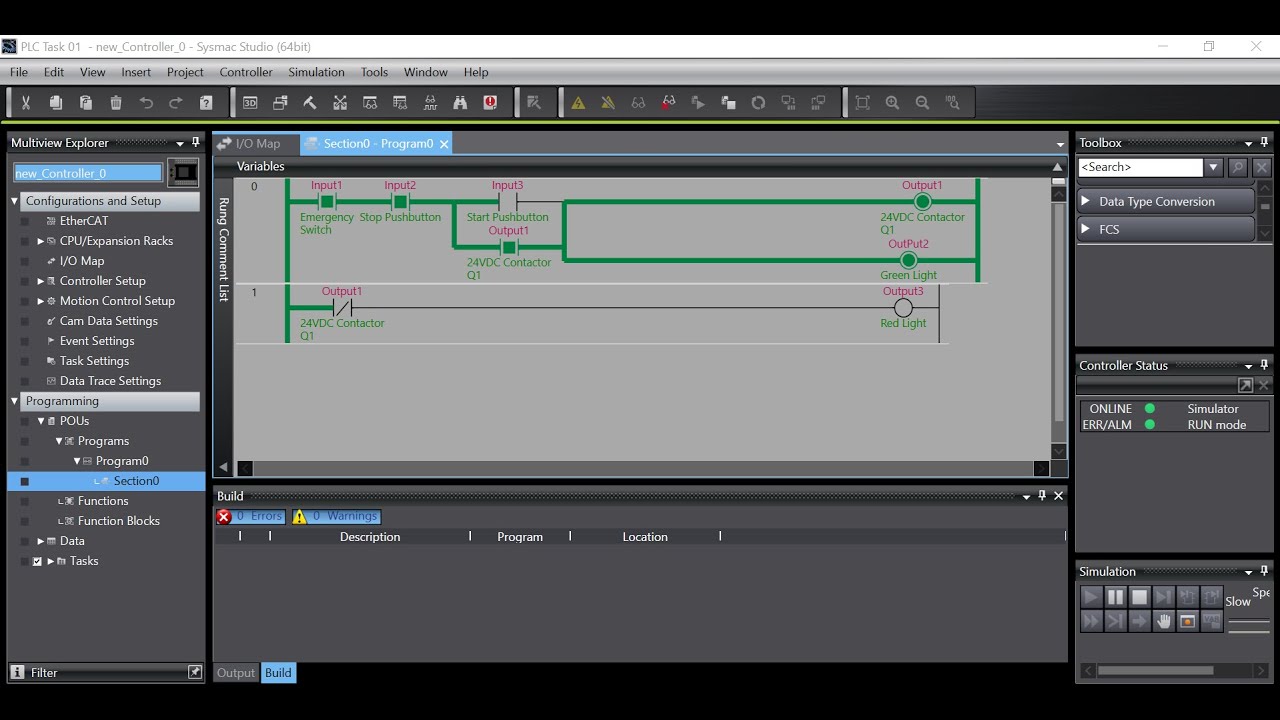Open the 3D visualizer toolbar icon

click(x=250, y=102)
